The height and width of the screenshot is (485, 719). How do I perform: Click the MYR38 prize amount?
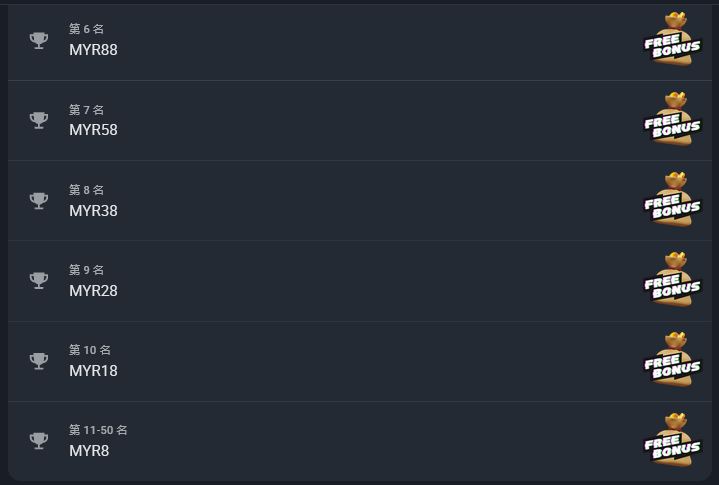coord(93,210)
